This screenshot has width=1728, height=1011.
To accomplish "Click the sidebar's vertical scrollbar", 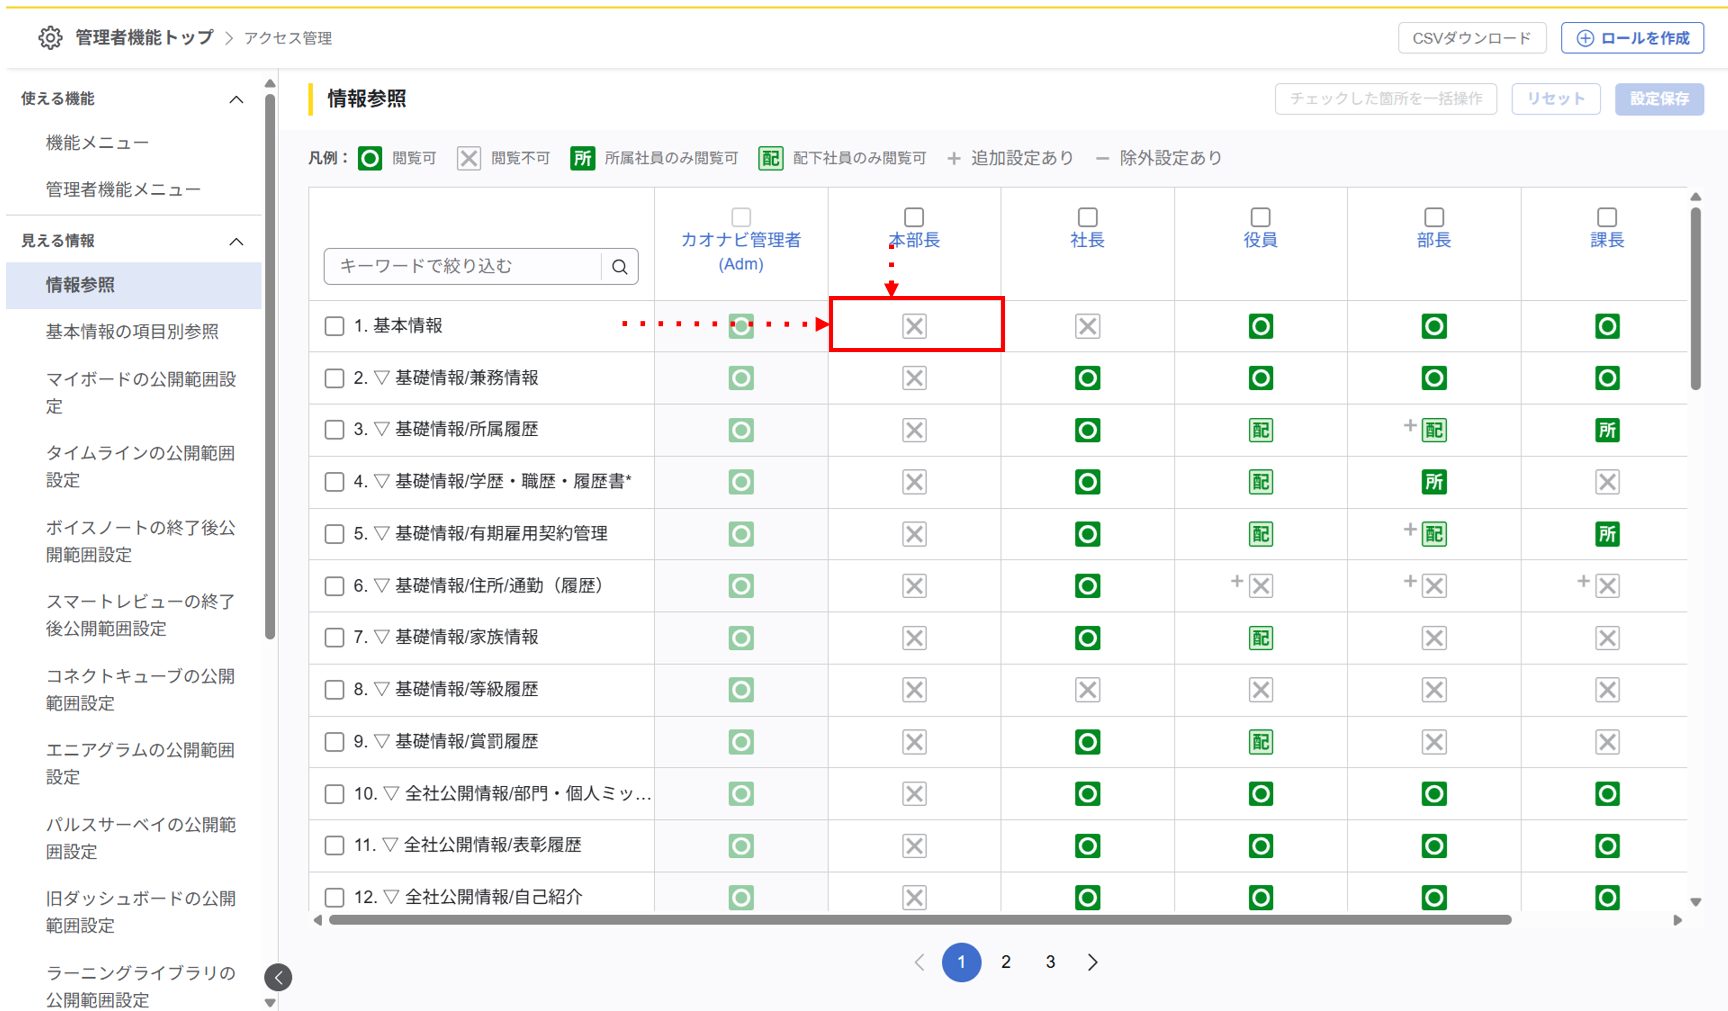I will (x=270, y=366).
